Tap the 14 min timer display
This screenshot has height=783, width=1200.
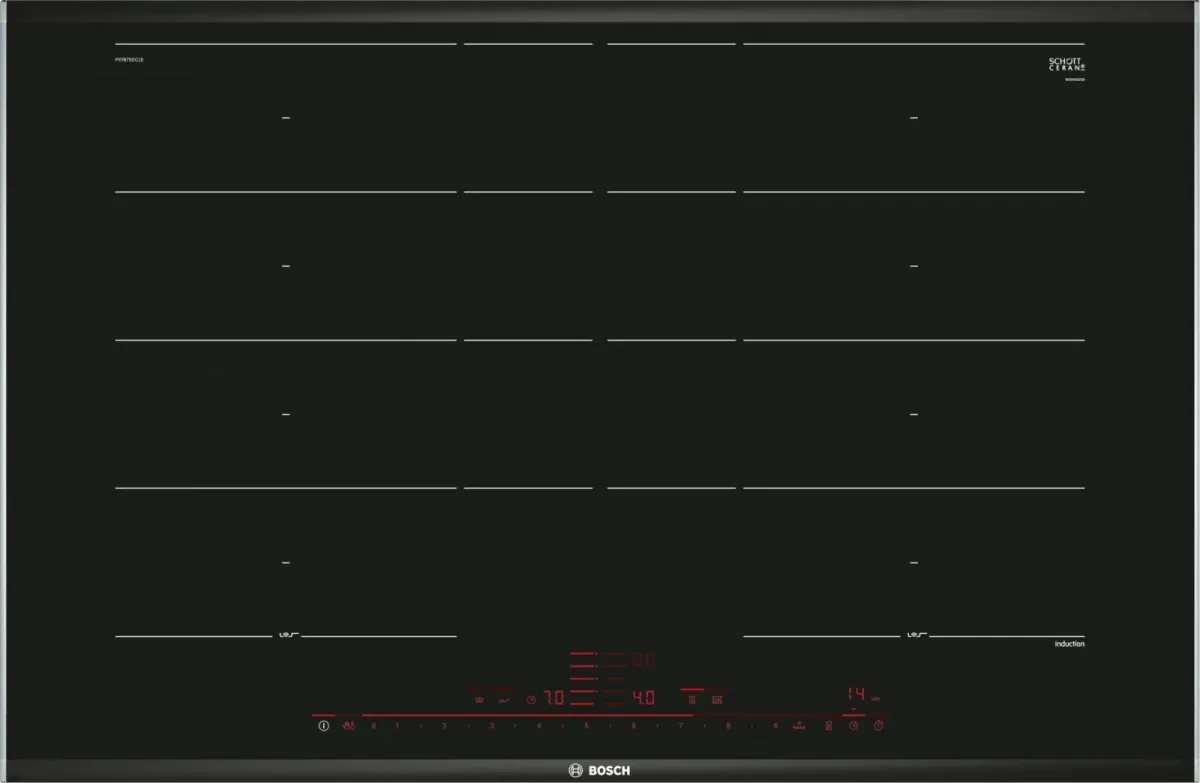tap(857, 694)
